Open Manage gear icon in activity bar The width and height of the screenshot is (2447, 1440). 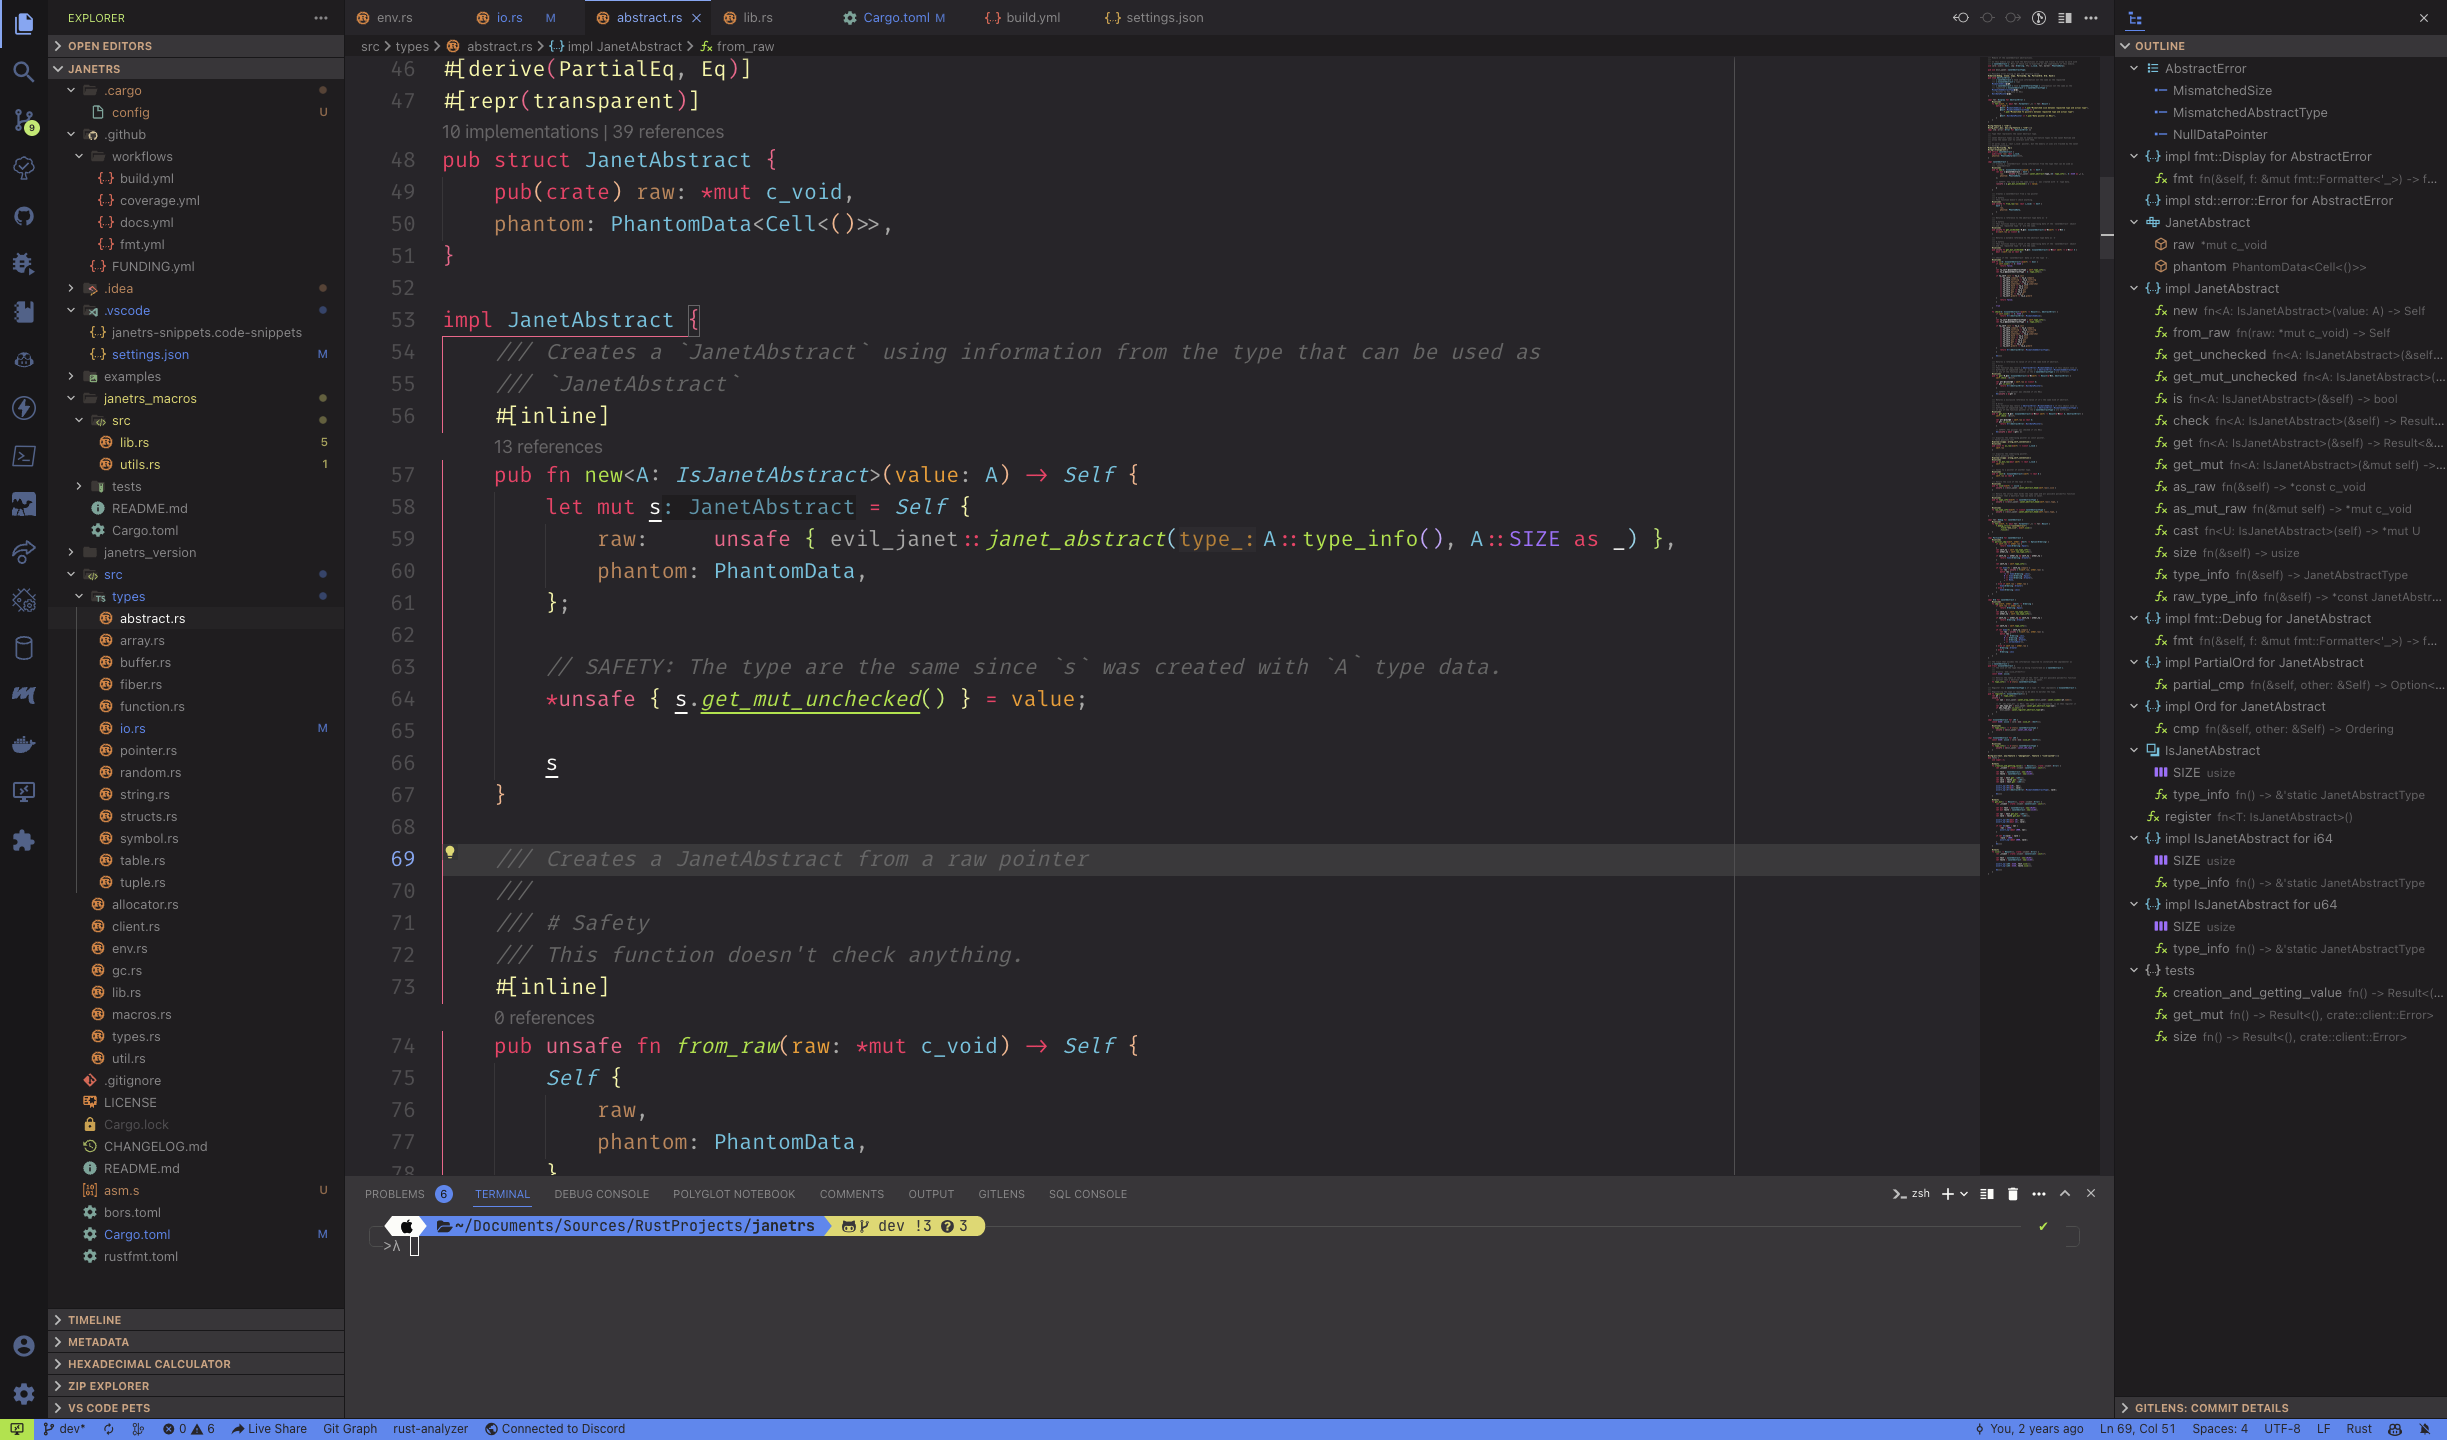[24, 1394]
